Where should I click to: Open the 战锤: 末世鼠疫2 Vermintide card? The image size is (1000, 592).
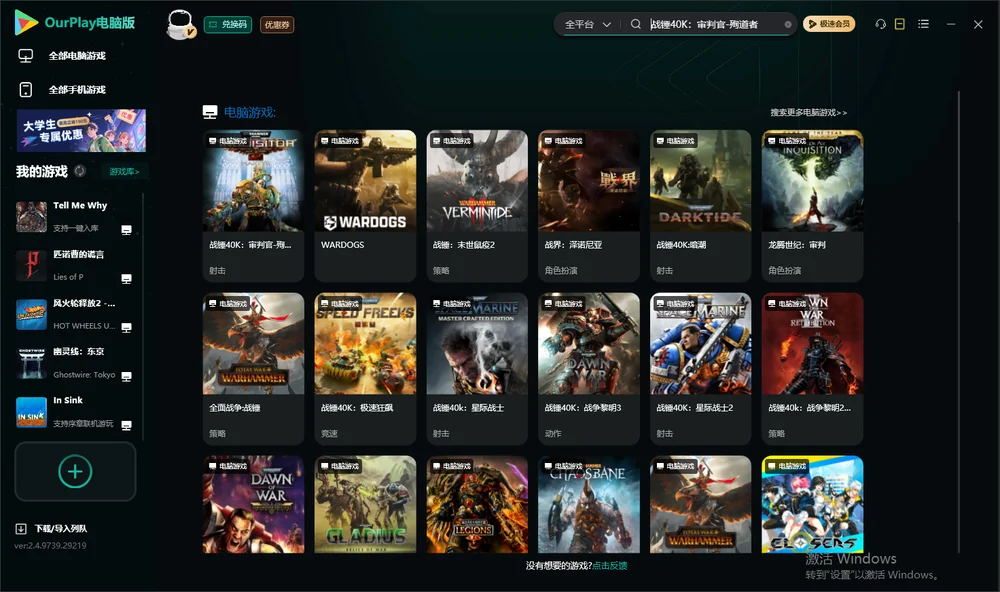pos(477,205)
